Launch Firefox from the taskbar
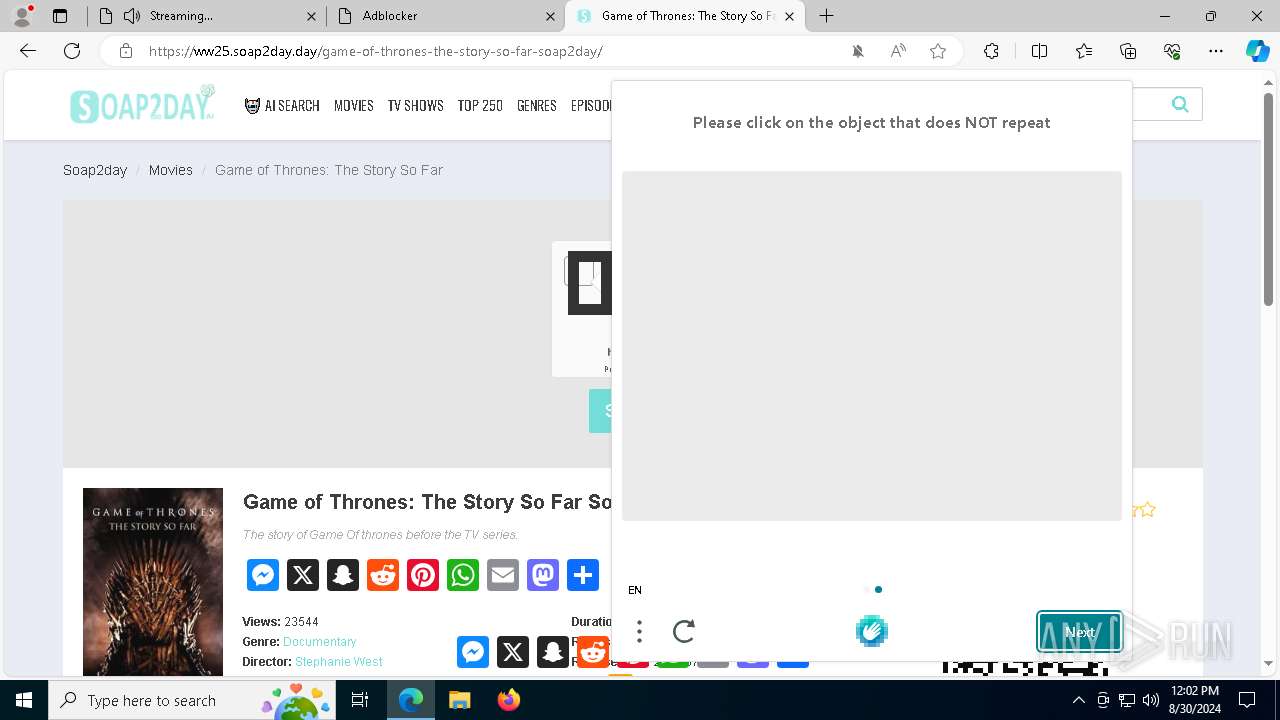 509,700
